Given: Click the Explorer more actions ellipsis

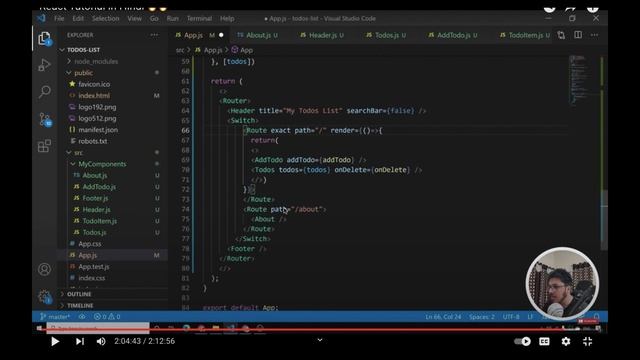Looking at the screenshot, I should pyautogui.click(x=154, y=35).
